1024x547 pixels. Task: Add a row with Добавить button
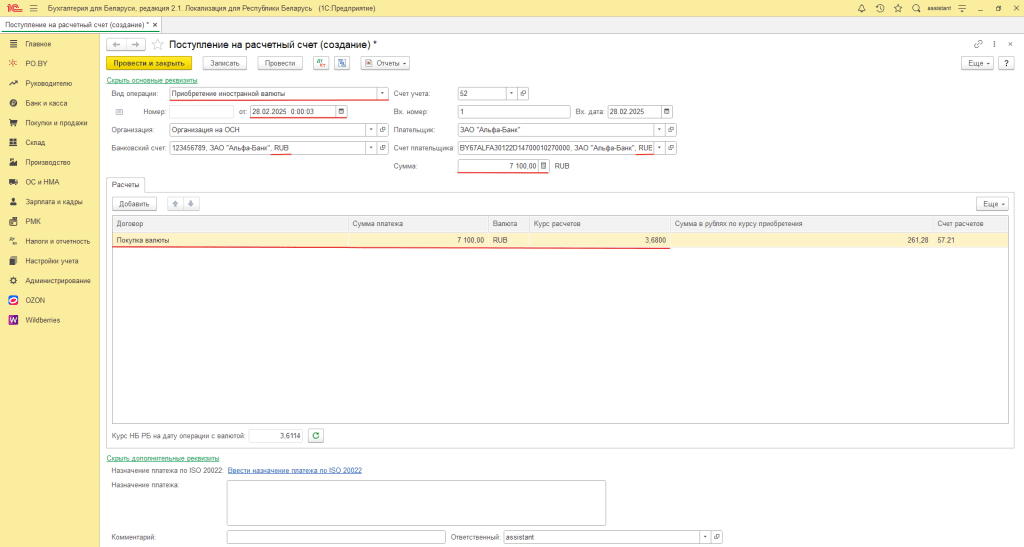pos(134,204)
